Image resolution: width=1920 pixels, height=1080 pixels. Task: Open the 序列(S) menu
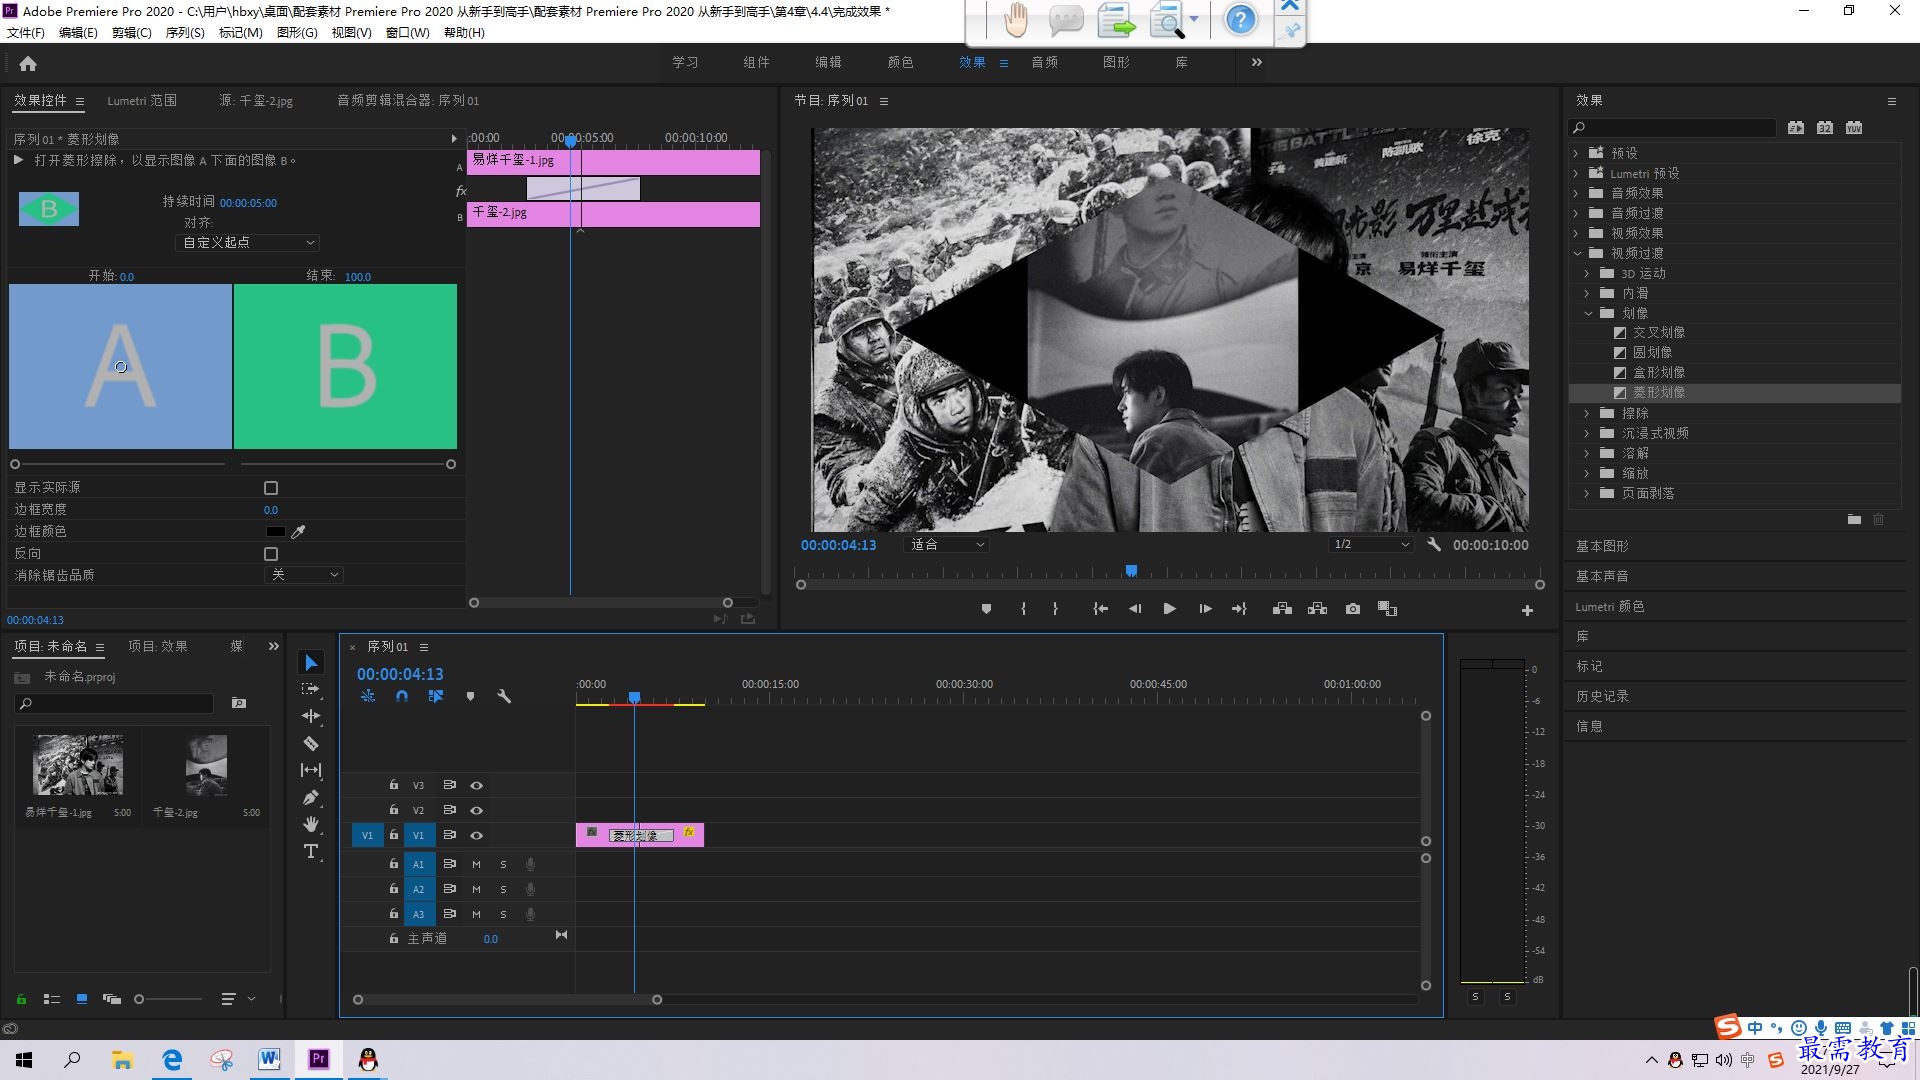(185, 33)
